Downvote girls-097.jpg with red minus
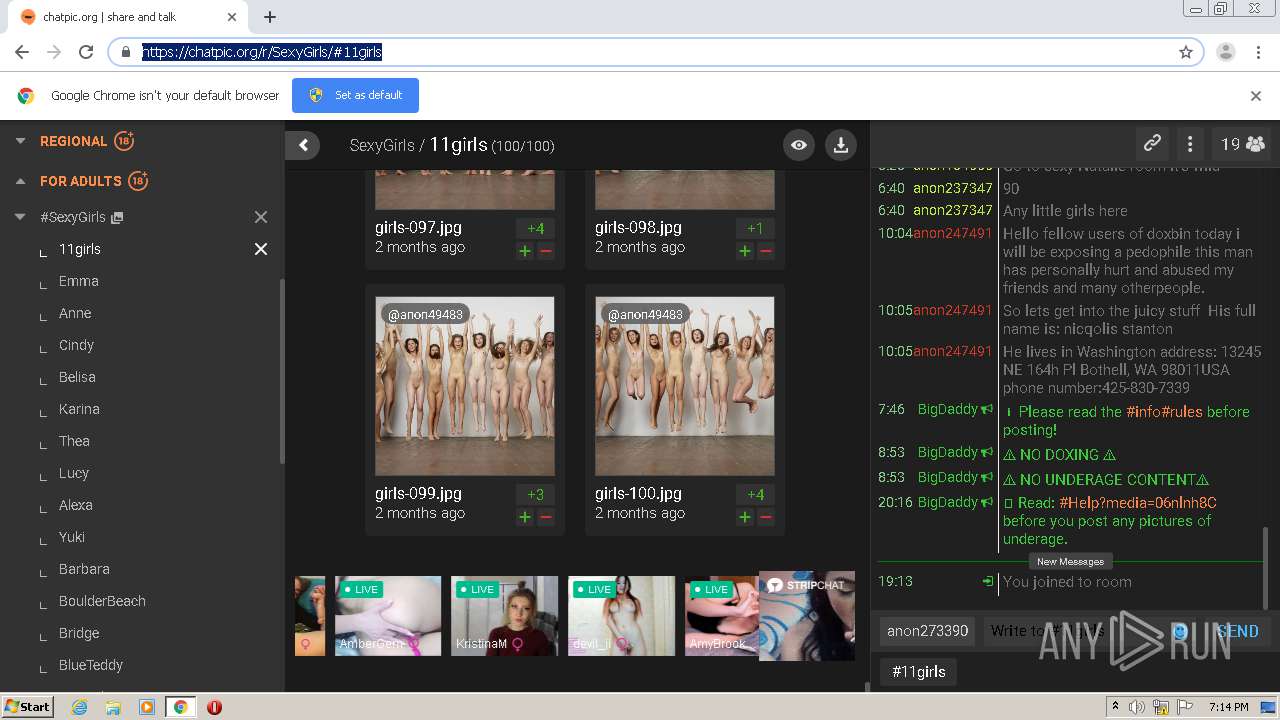Image resolution: width=1280 pixels, height=720 pixels. coord(546,251)
